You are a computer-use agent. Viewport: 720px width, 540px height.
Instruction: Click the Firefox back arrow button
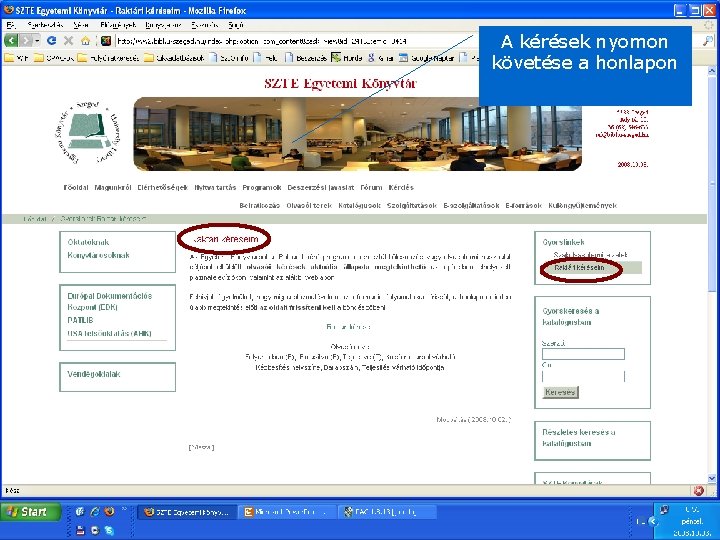coord(11,41)
